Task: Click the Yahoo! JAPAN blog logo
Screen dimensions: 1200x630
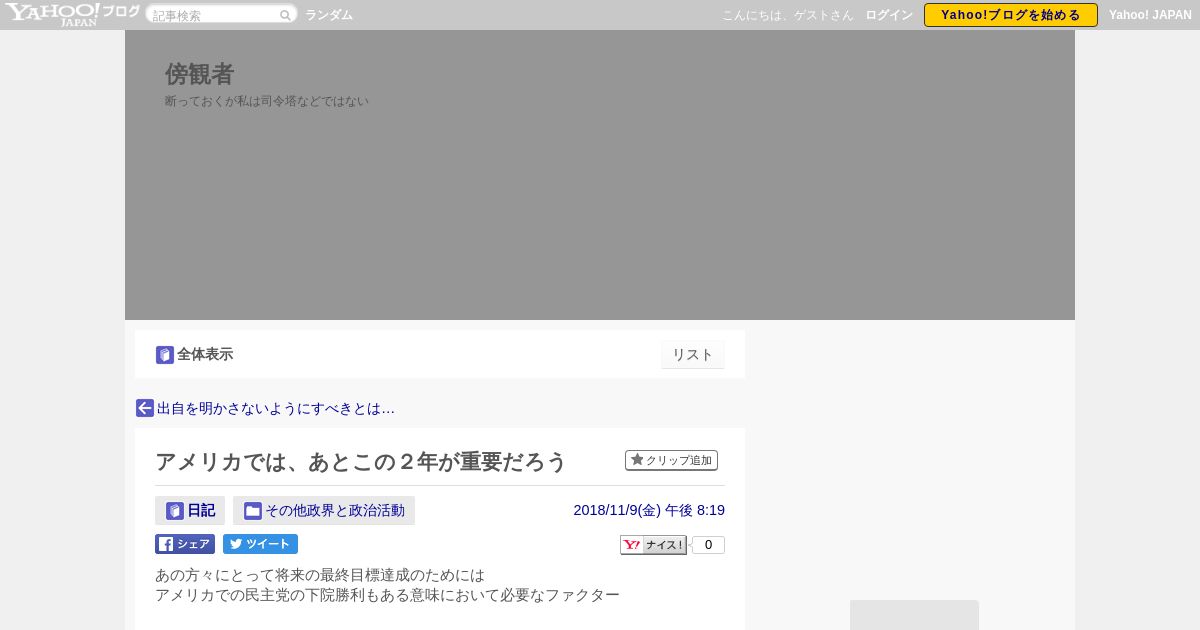Action: coord(72,14)
